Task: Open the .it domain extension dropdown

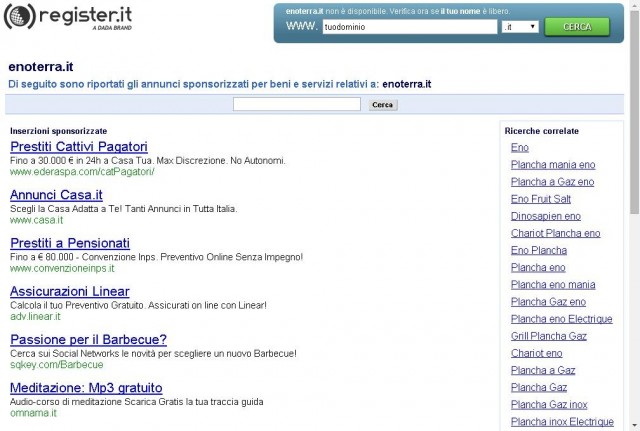Action: click(x=520, y=27)
